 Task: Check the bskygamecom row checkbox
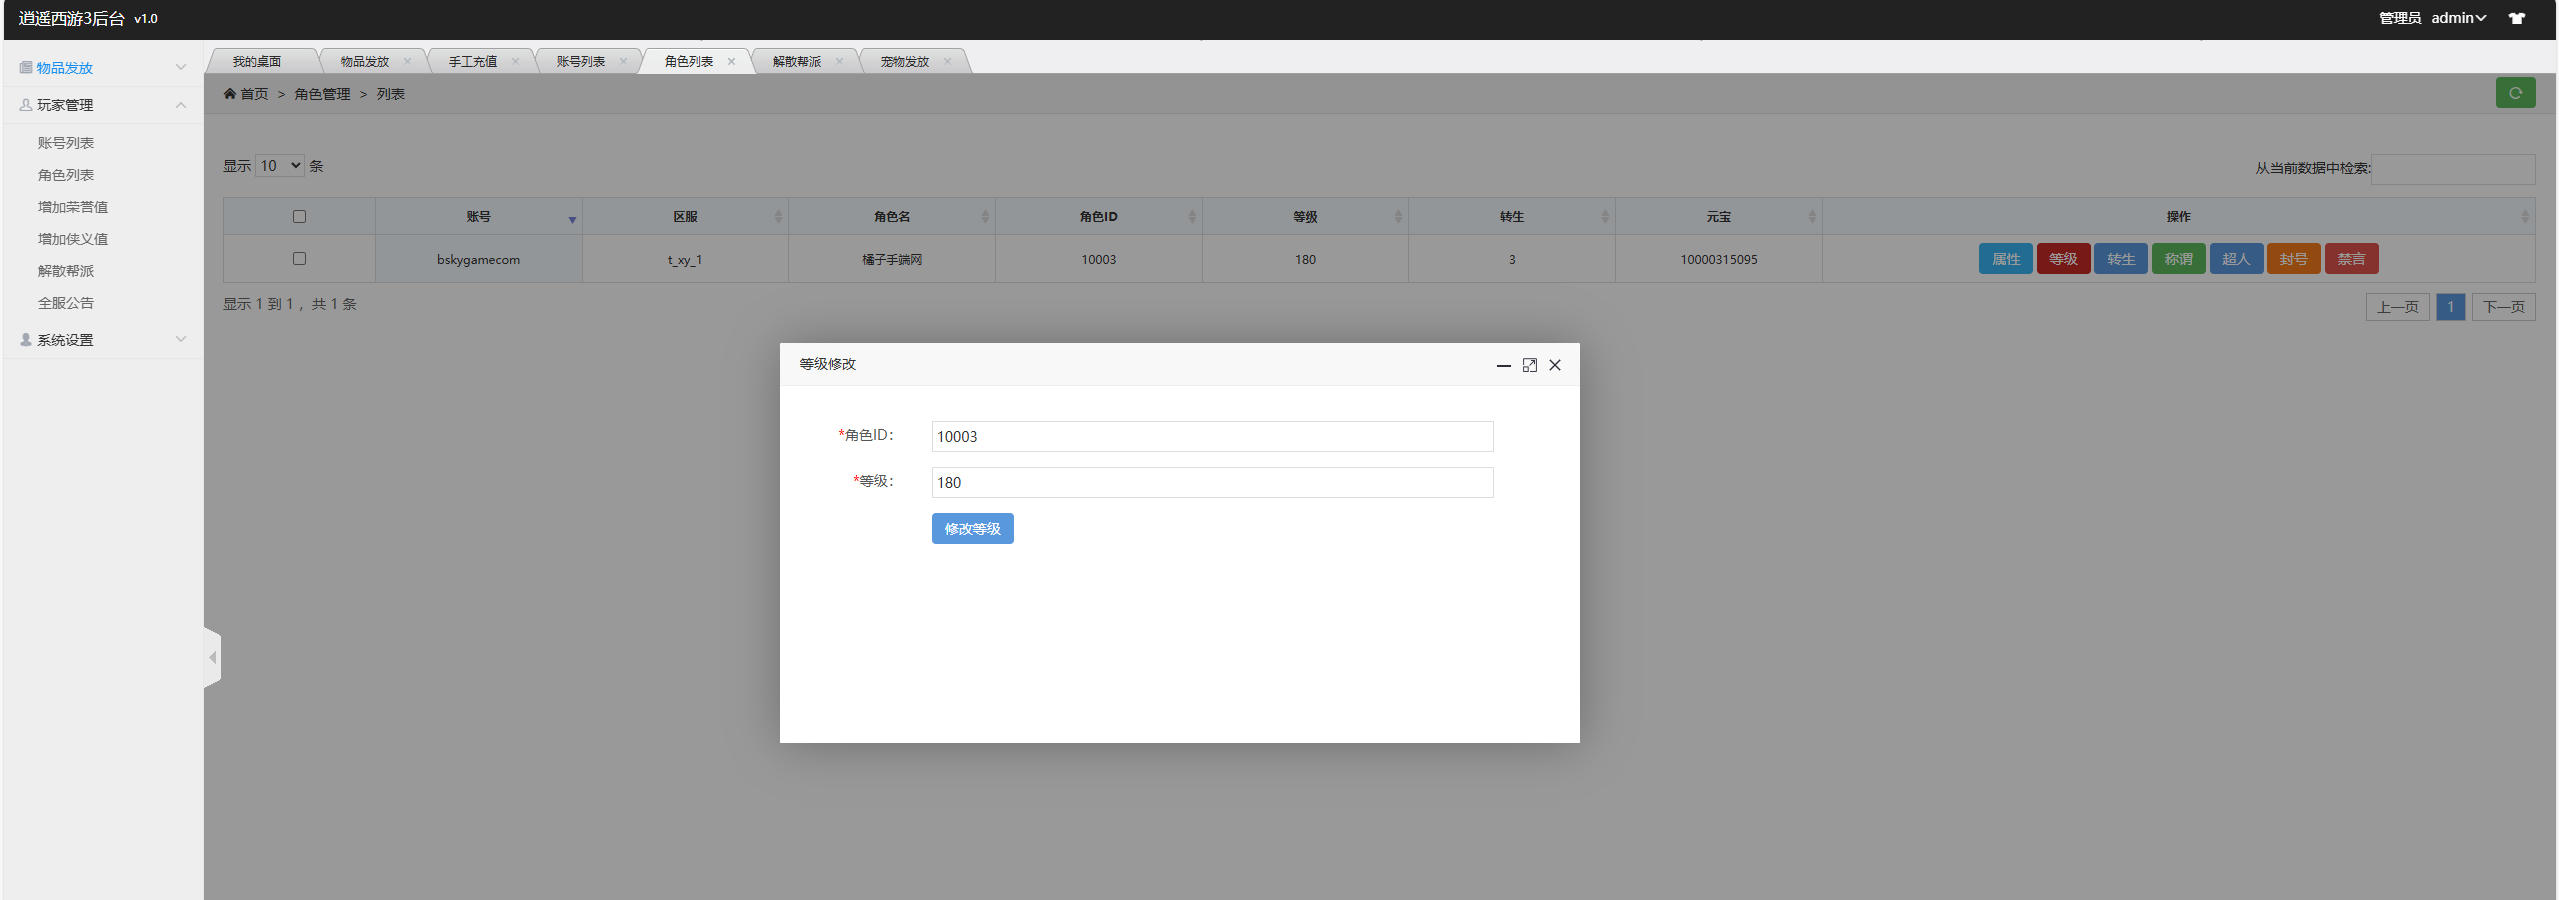pyautogui.click(x=299, y=259)
